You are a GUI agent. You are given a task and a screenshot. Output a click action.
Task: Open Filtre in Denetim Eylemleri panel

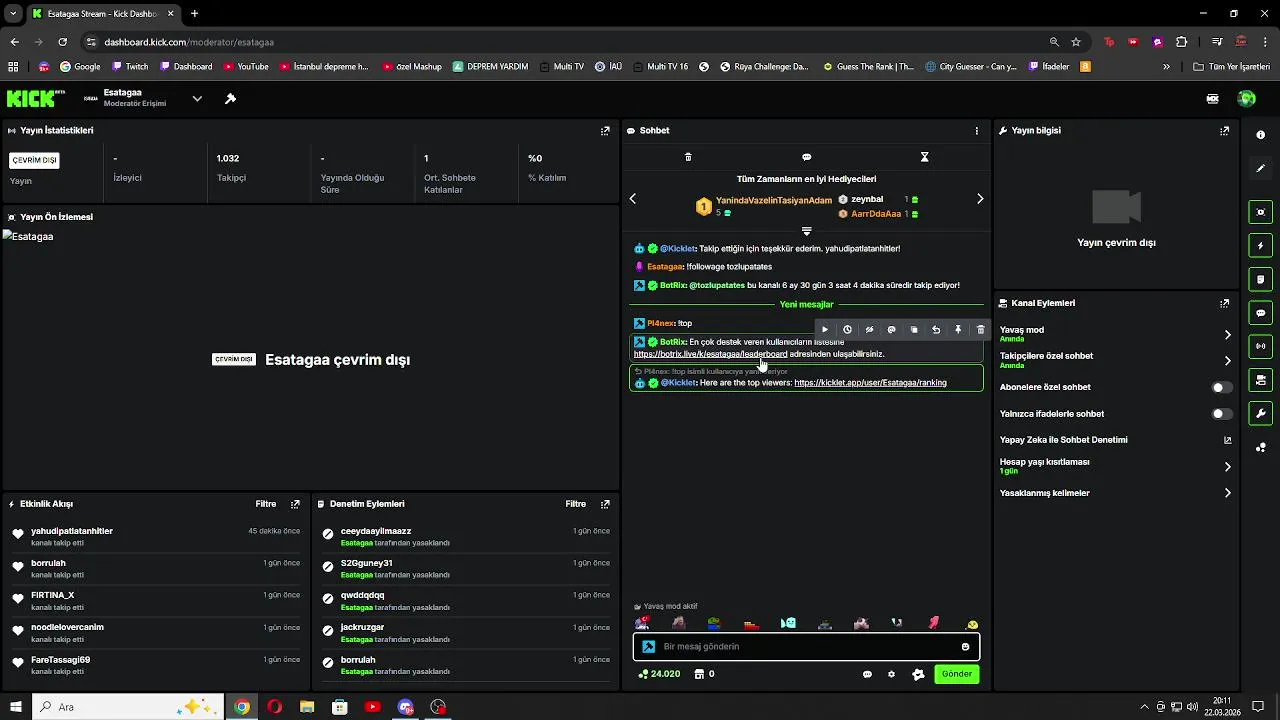[x=575, y=504]
